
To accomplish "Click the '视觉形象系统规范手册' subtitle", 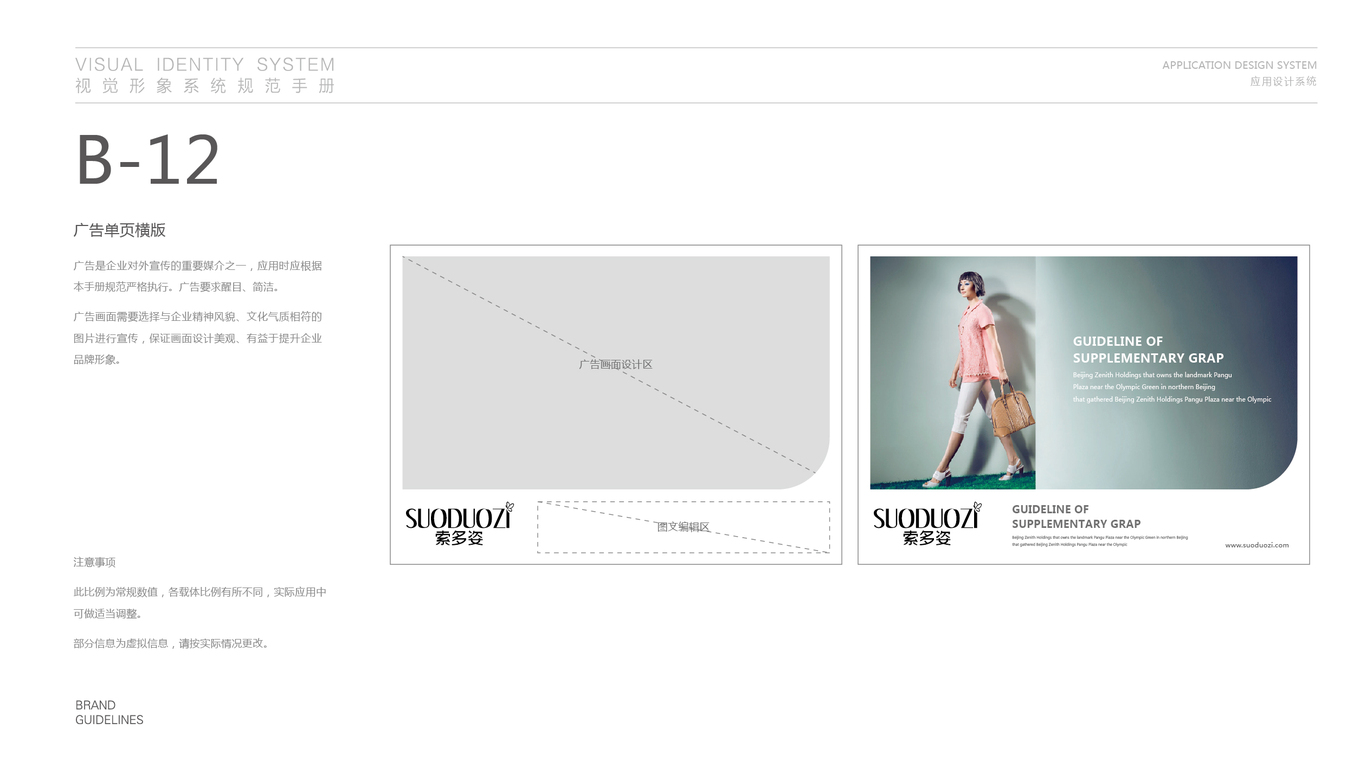I will [205, 86].
